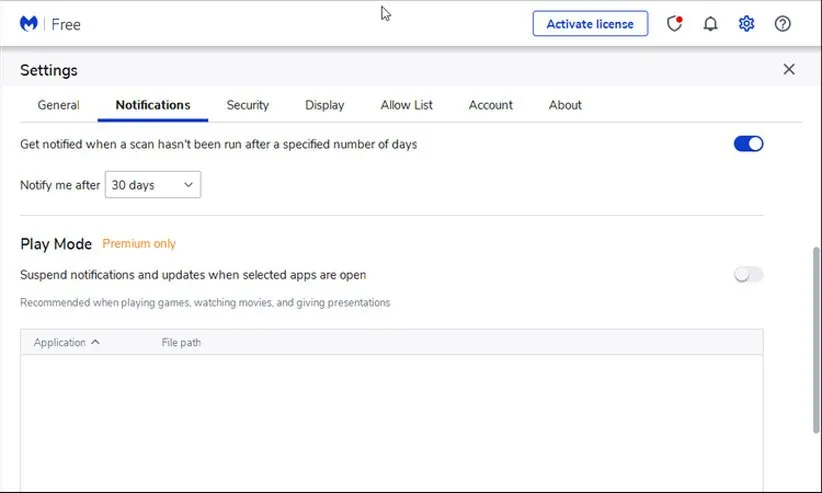Open the Display tab

[324, 105]
